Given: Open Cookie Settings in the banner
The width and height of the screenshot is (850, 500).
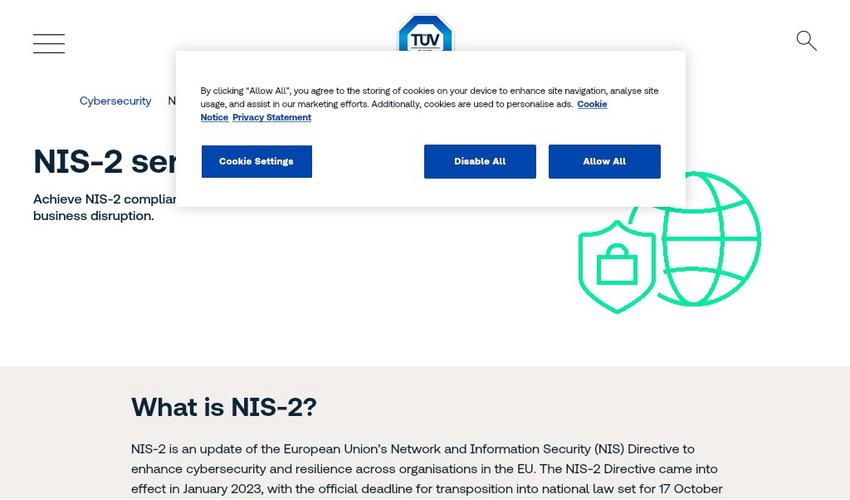Looking at the screenshot, I should pos(256,161).
